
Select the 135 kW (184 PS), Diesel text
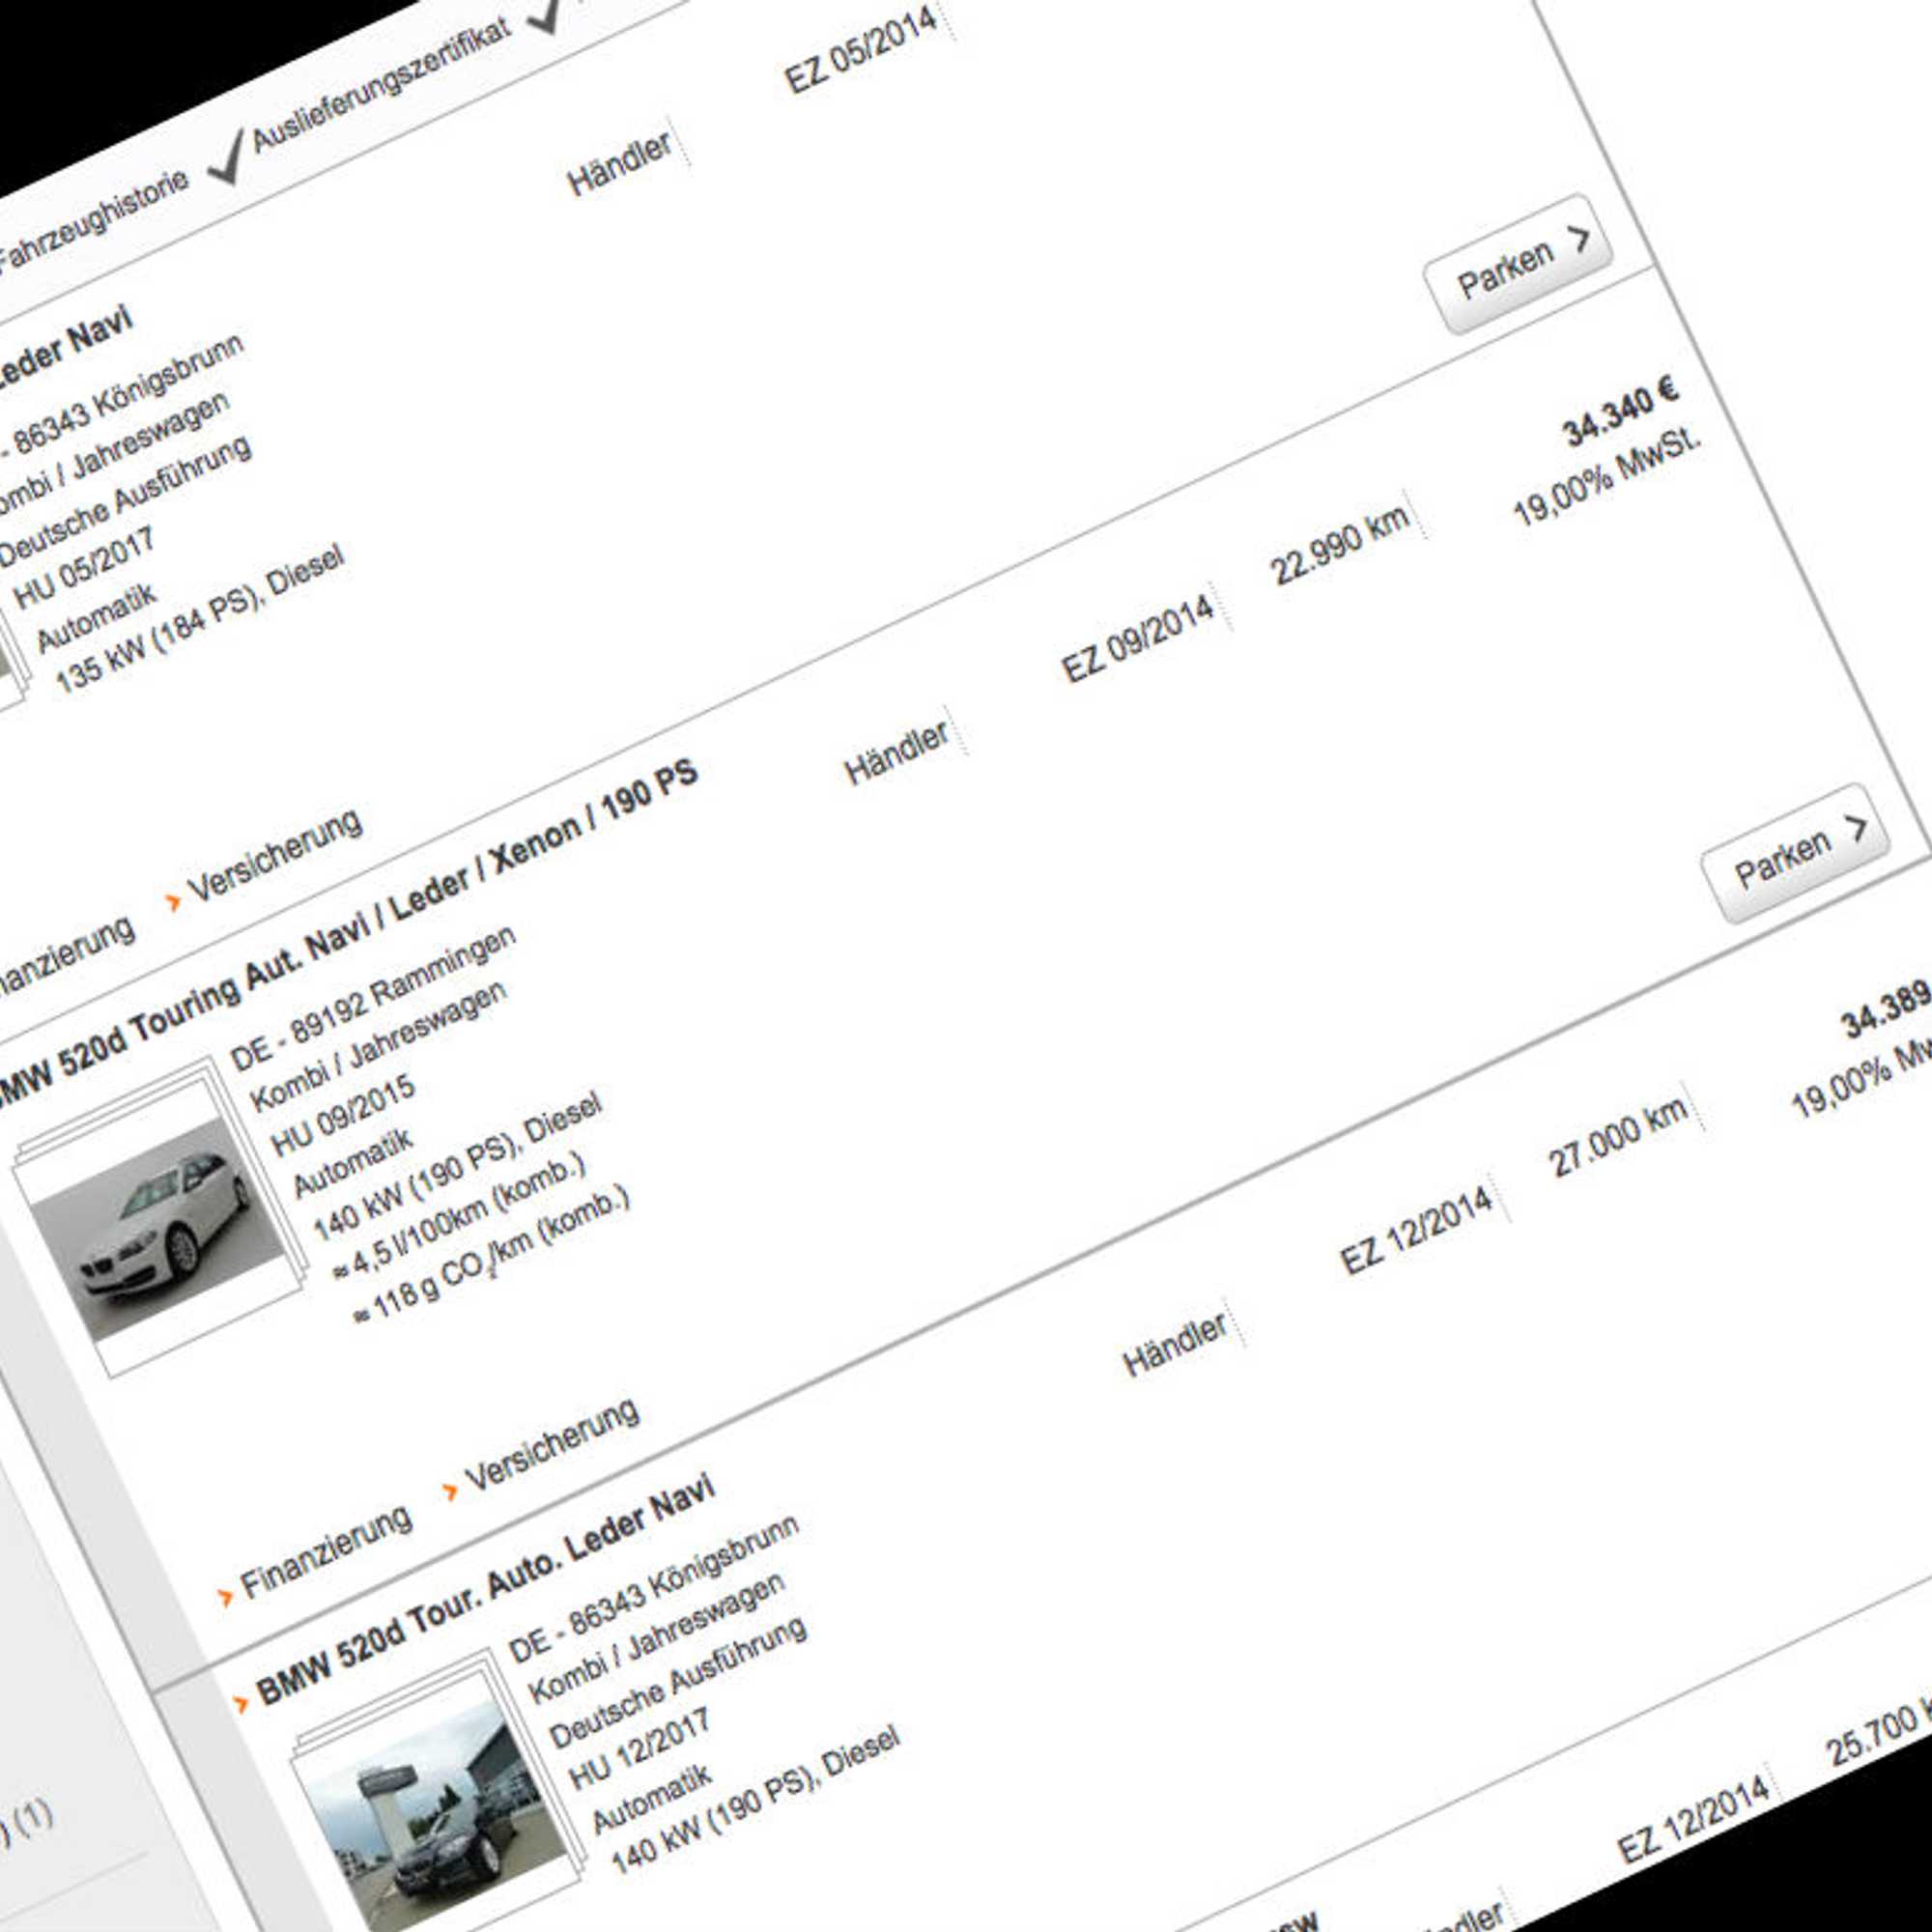200,619
